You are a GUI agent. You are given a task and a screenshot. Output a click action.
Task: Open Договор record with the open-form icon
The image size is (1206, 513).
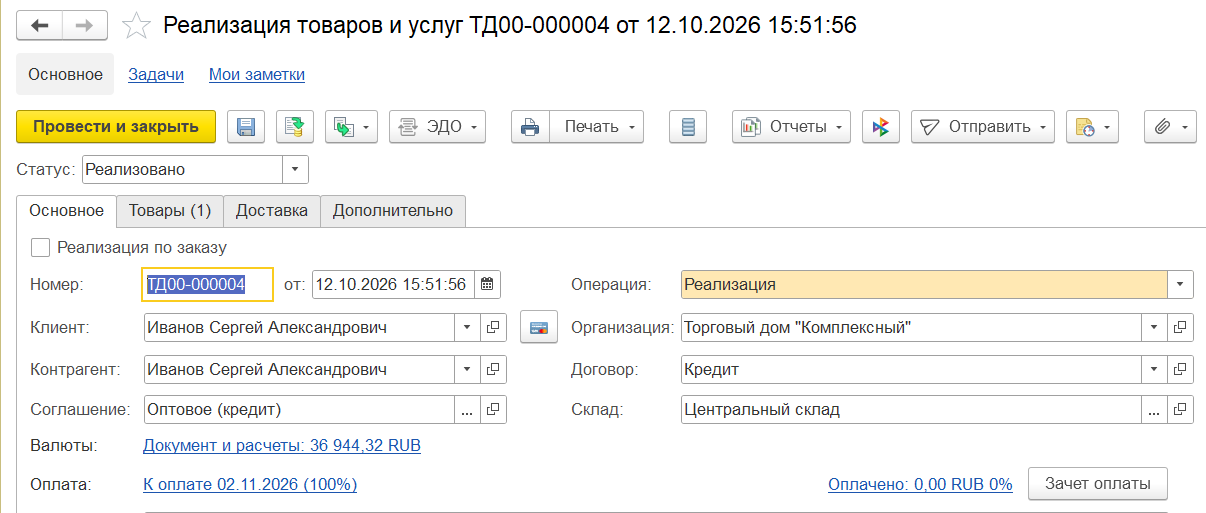(x=1181, y=369)
